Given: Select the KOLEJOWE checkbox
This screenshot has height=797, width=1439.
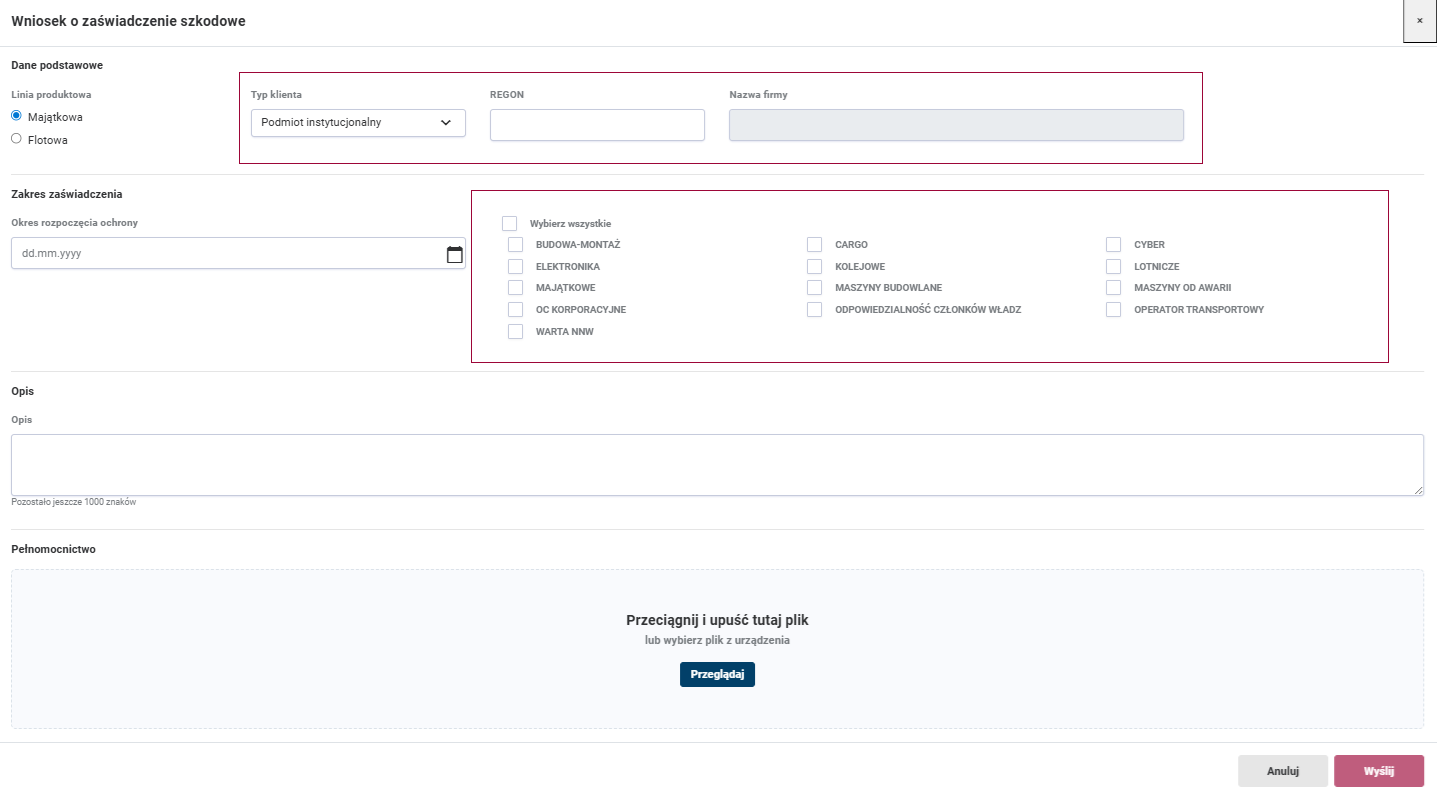Looking at the screenshot, I should click(815, 267).
